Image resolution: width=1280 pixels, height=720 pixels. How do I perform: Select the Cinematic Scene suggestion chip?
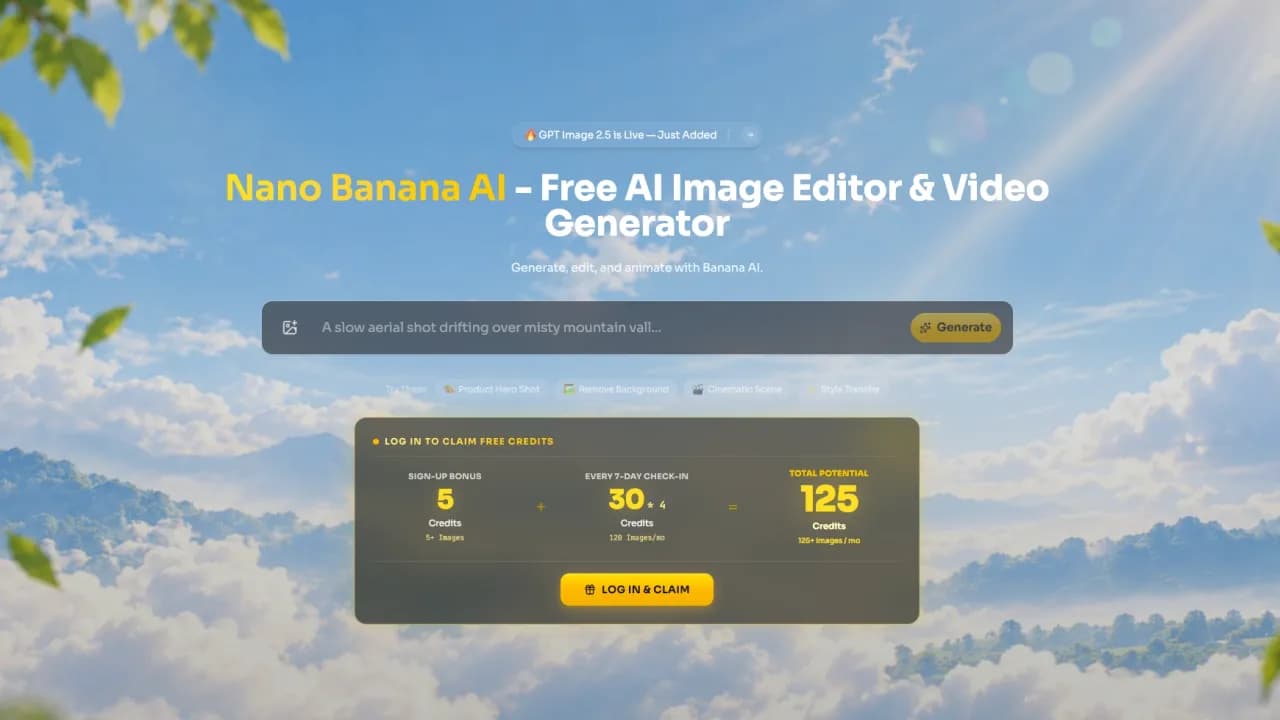tap(737, 389)
